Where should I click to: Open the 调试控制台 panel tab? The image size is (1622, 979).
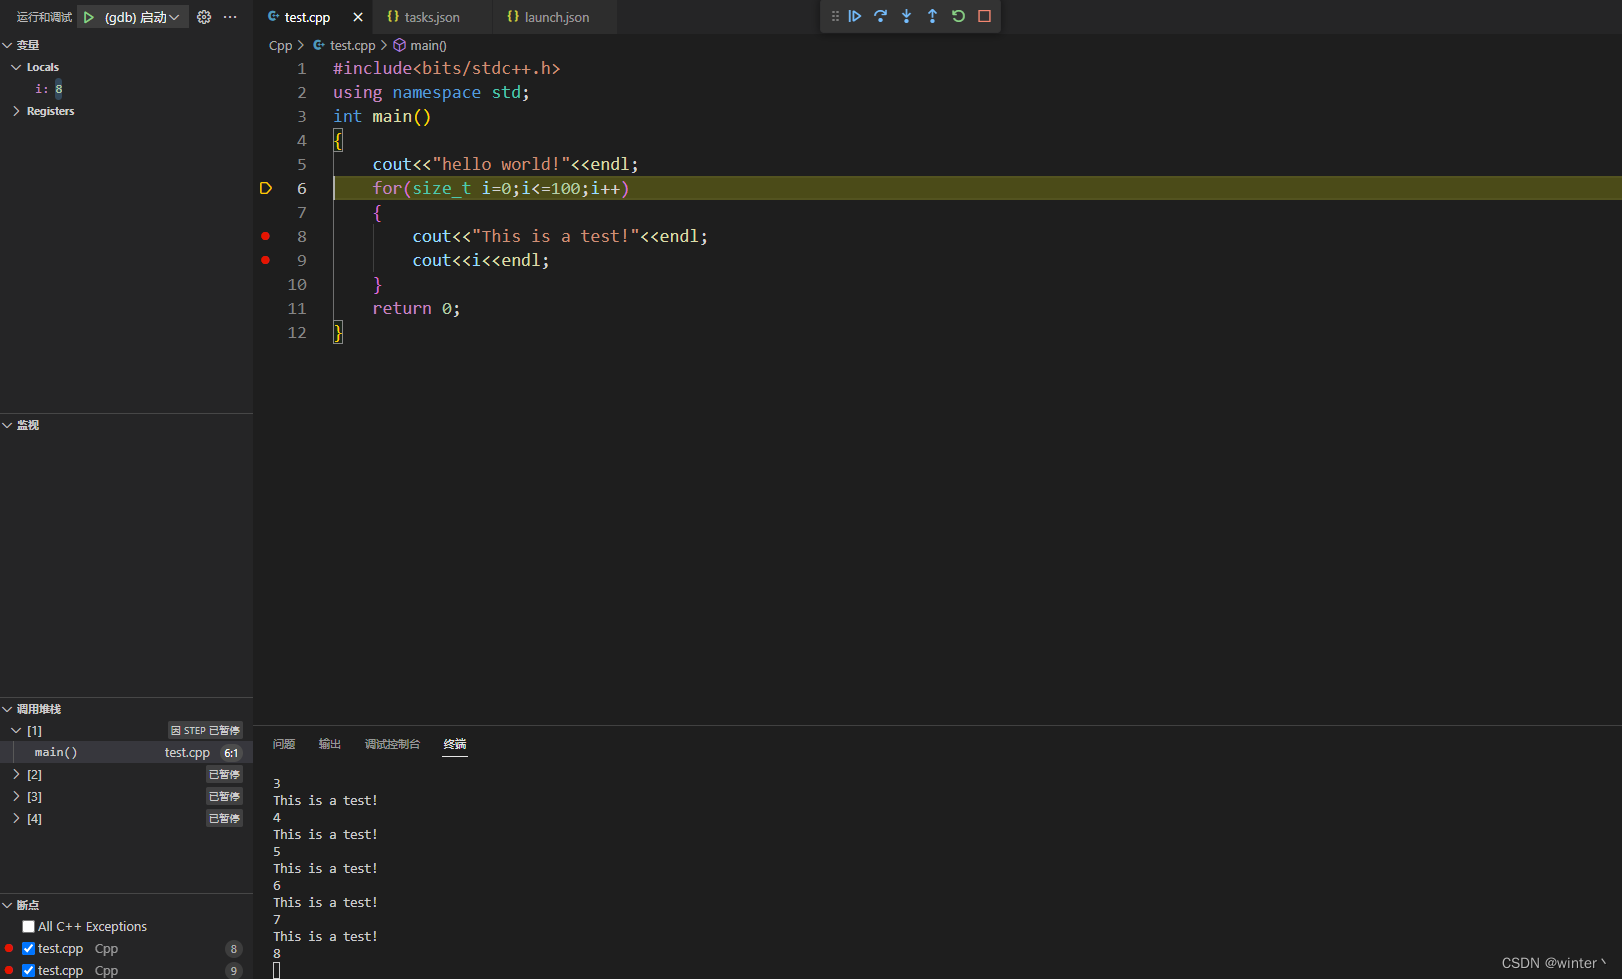(392, 744)
